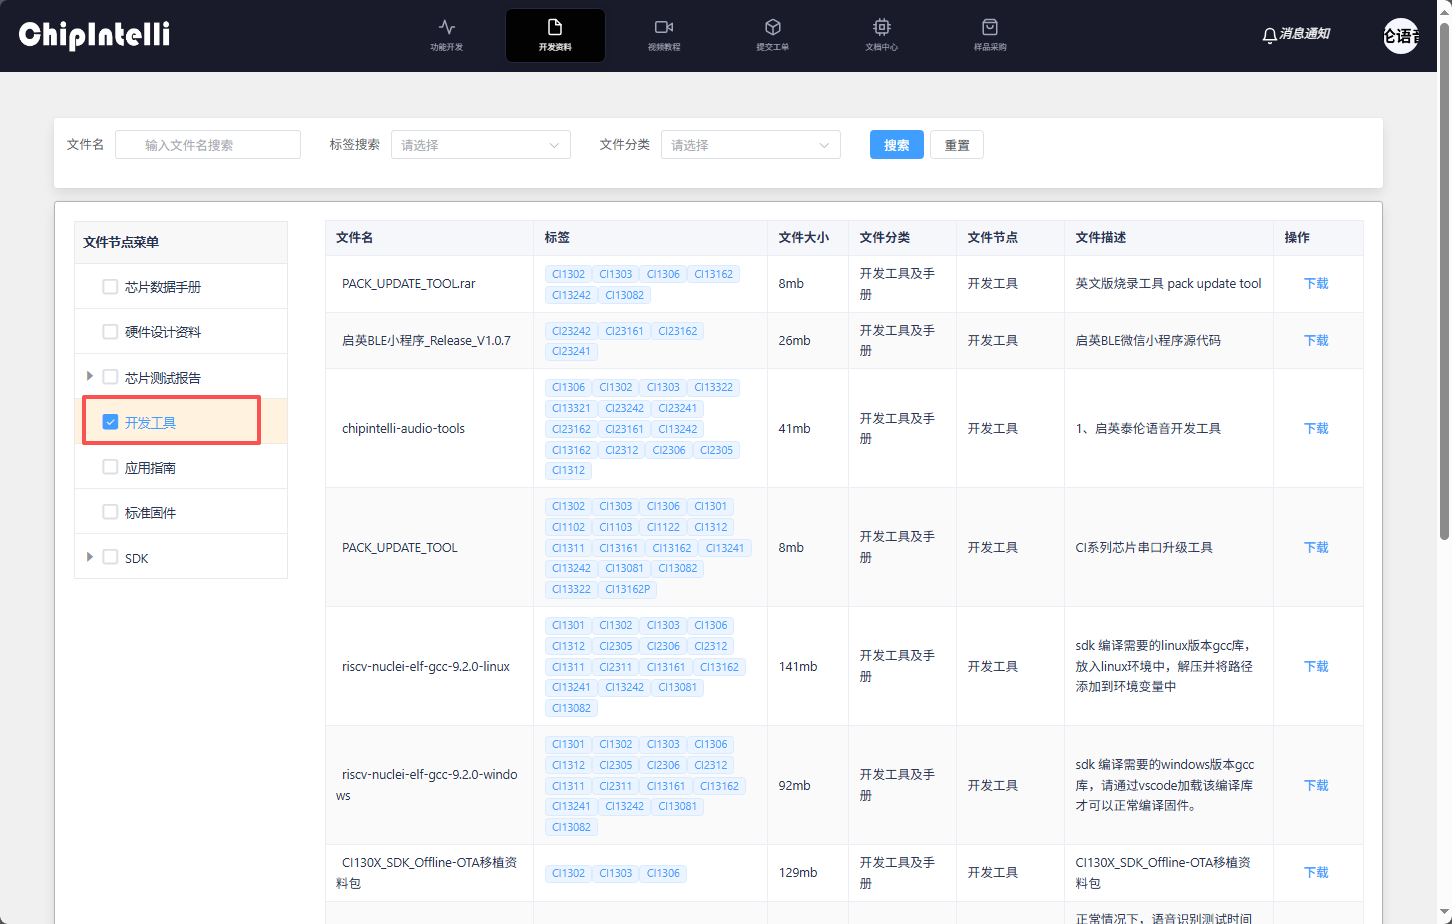Image resolution: width=1452 pixels, height=924 pixels.
Task: Expand the 芯片测试报告 tree node
Action: coord(90,376)
